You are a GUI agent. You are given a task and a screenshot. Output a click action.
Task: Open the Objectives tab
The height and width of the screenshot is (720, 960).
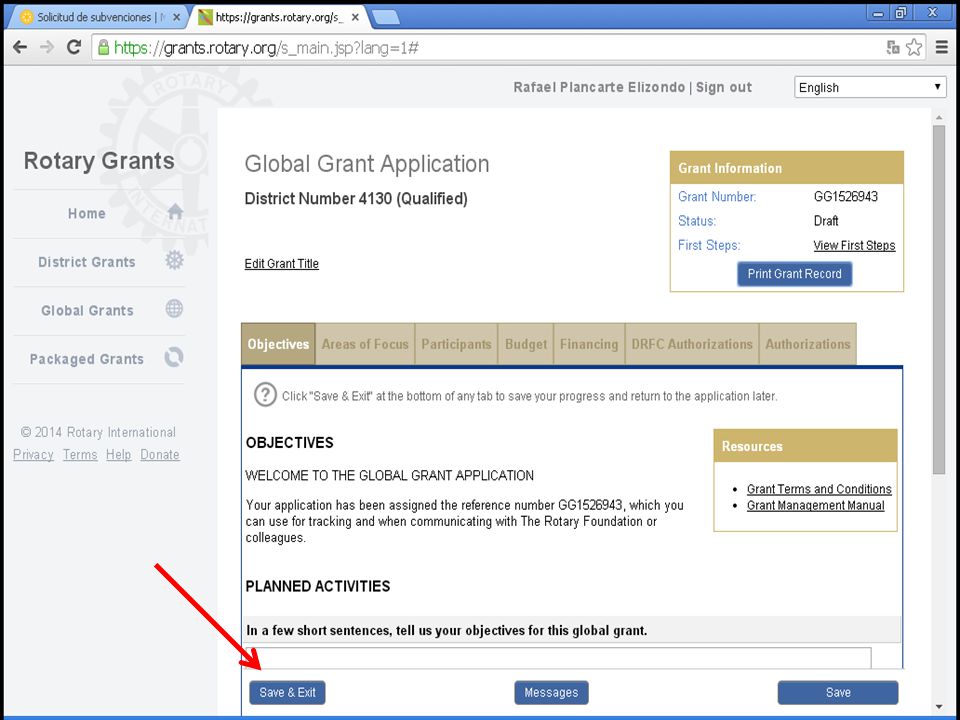[x=279, y=344]
